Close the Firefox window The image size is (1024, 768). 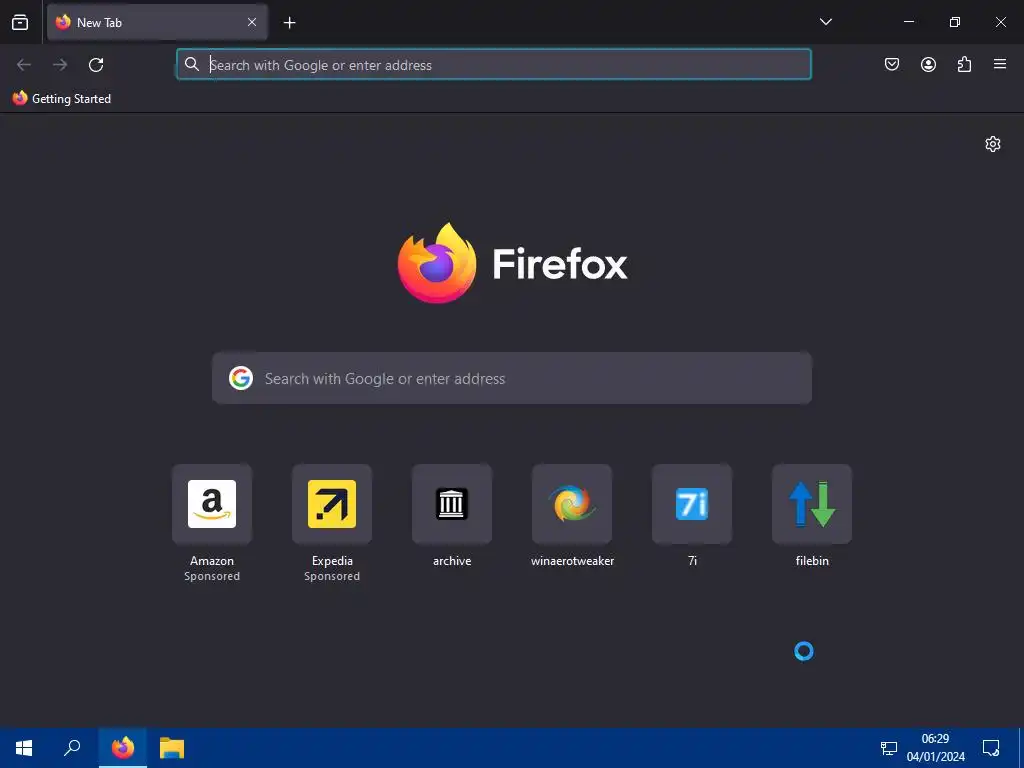1000,22
